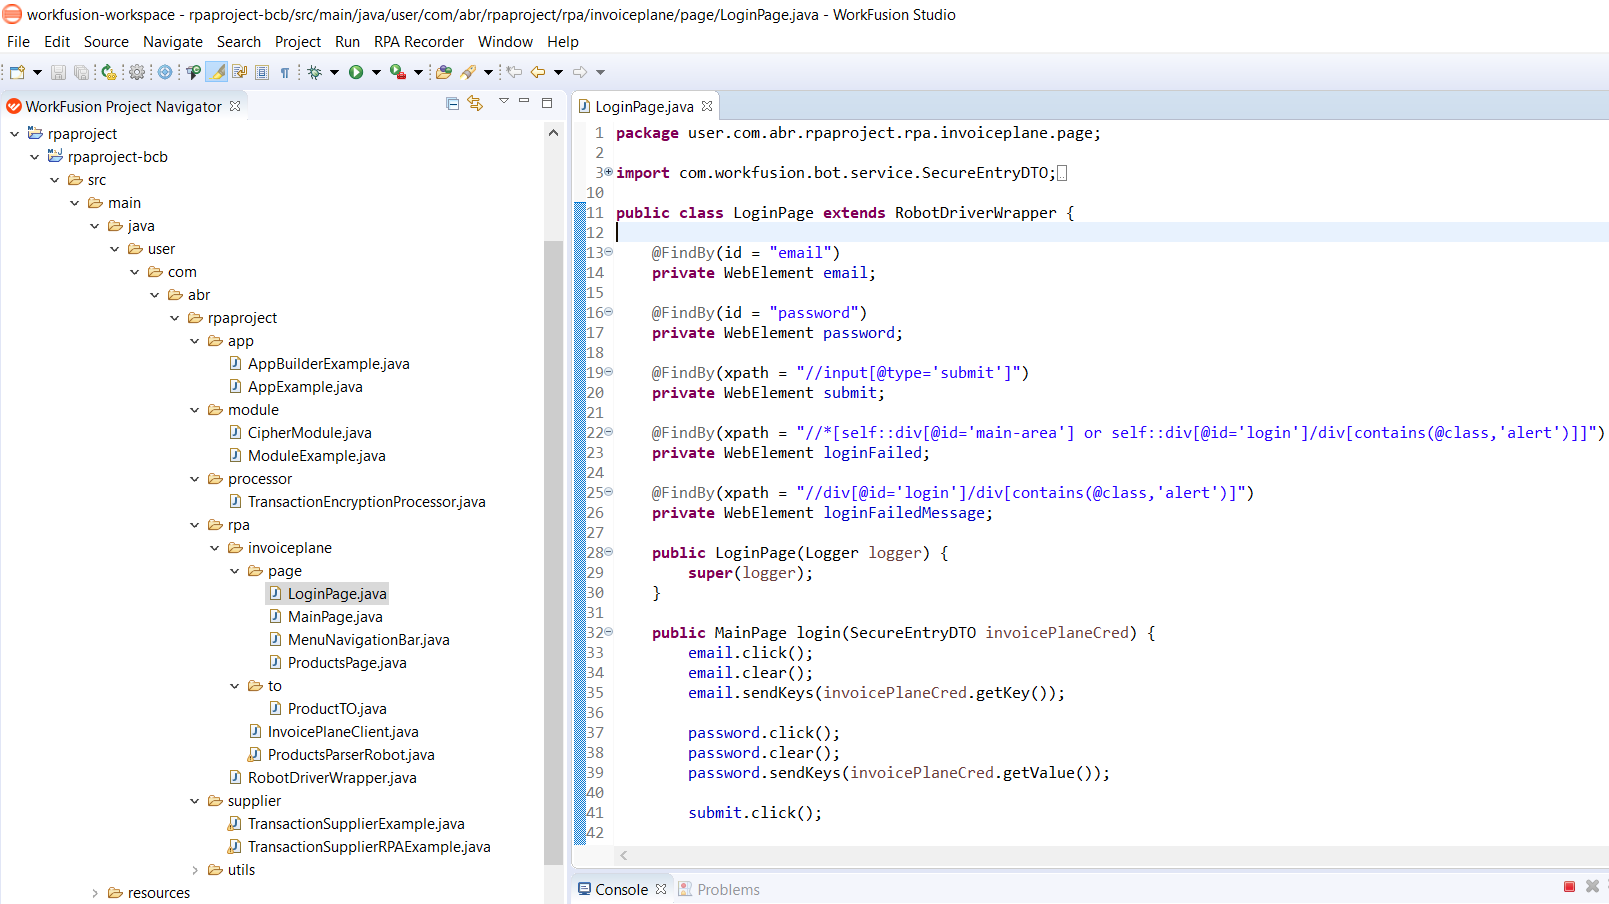Image resolution: width=1609 pixels, height=904 pixels.
Task: Open the Debug dropdown arrow
Action: point(334,72)
